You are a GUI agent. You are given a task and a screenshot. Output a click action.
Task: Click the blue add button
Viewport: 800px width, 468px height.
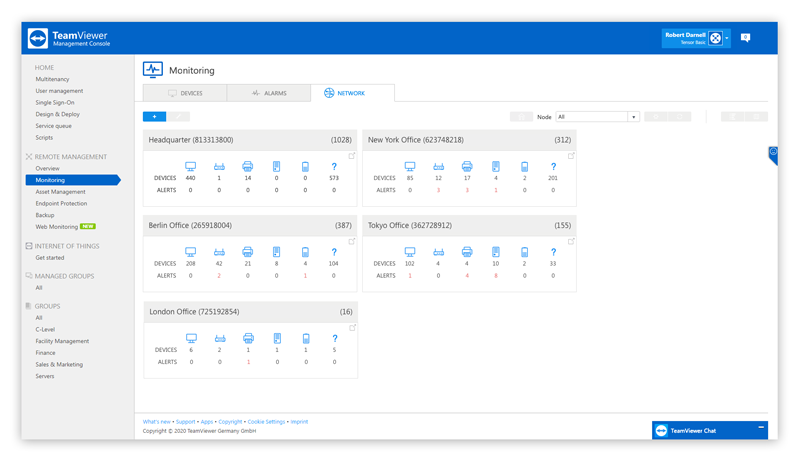(154, 117)
